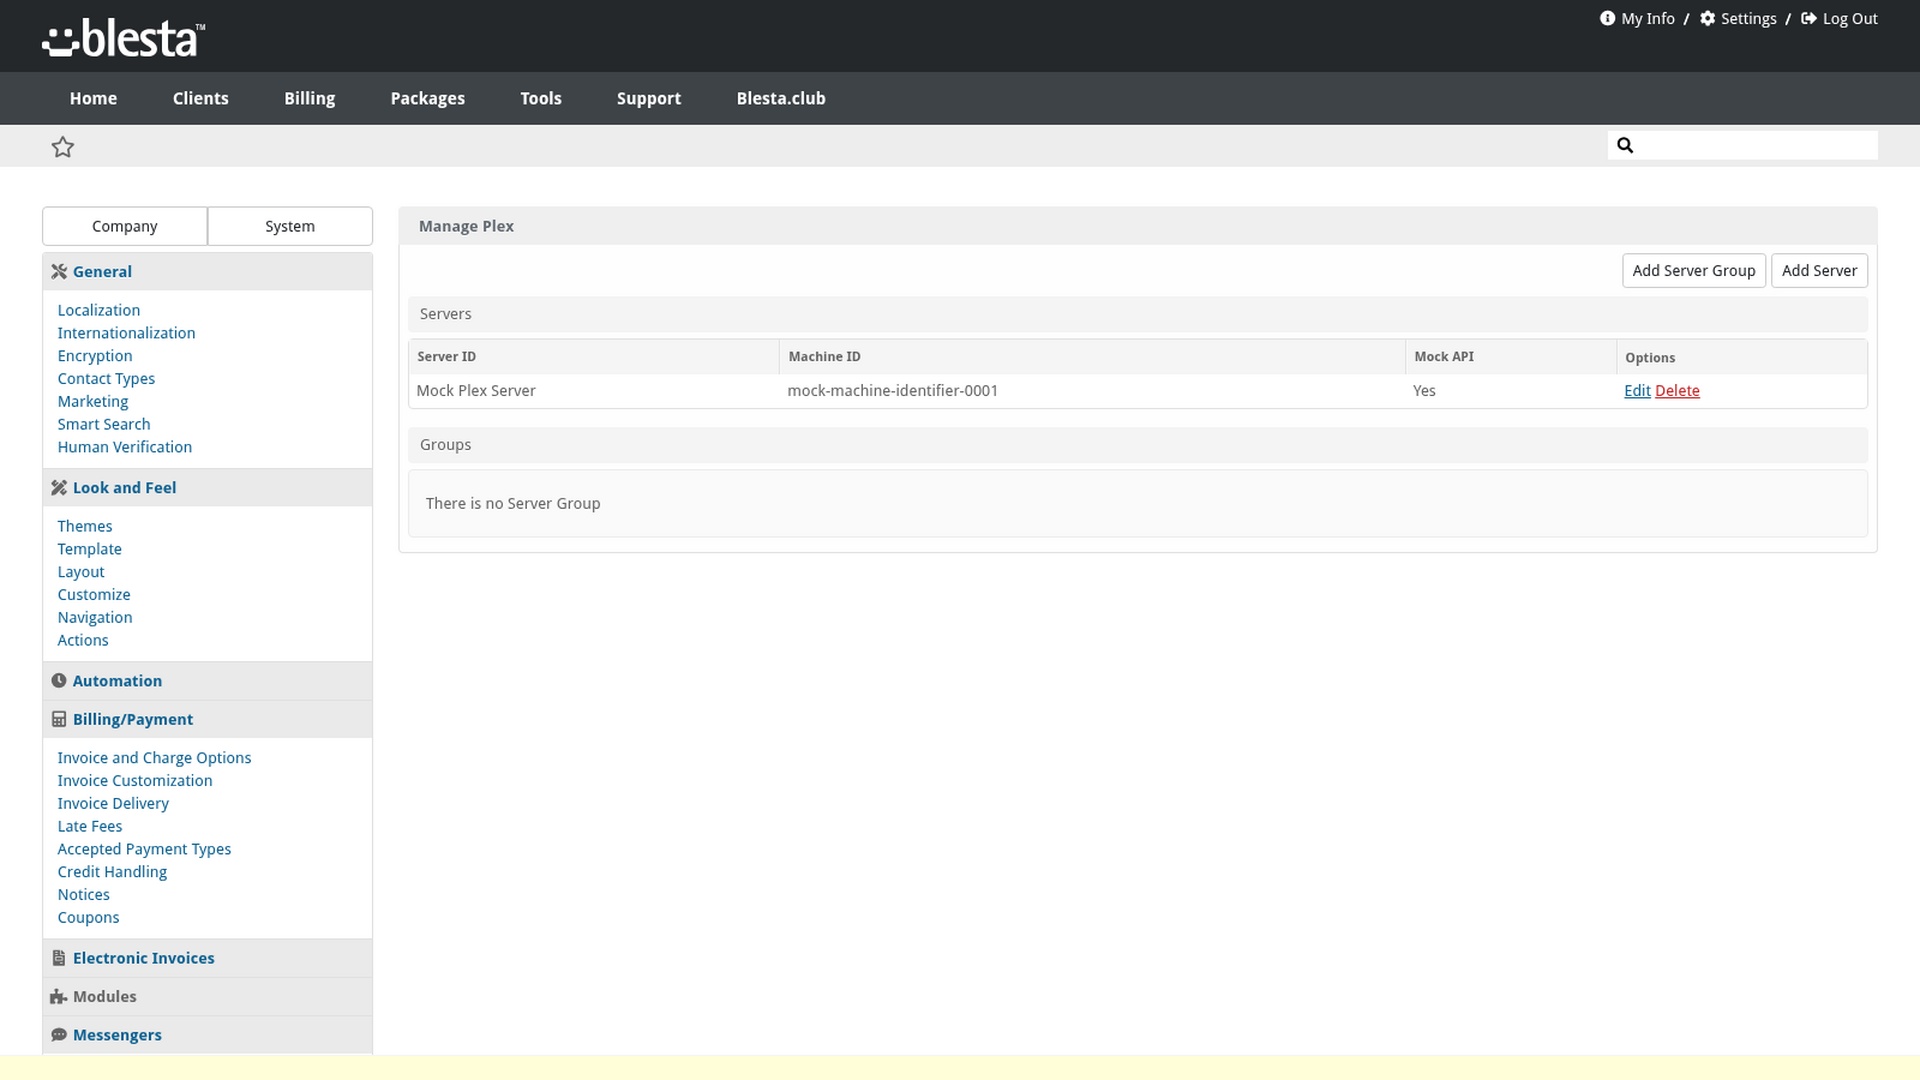Click the Blesta logo
Viewport: 1920px width, 1080px height.
coord(123,38)
